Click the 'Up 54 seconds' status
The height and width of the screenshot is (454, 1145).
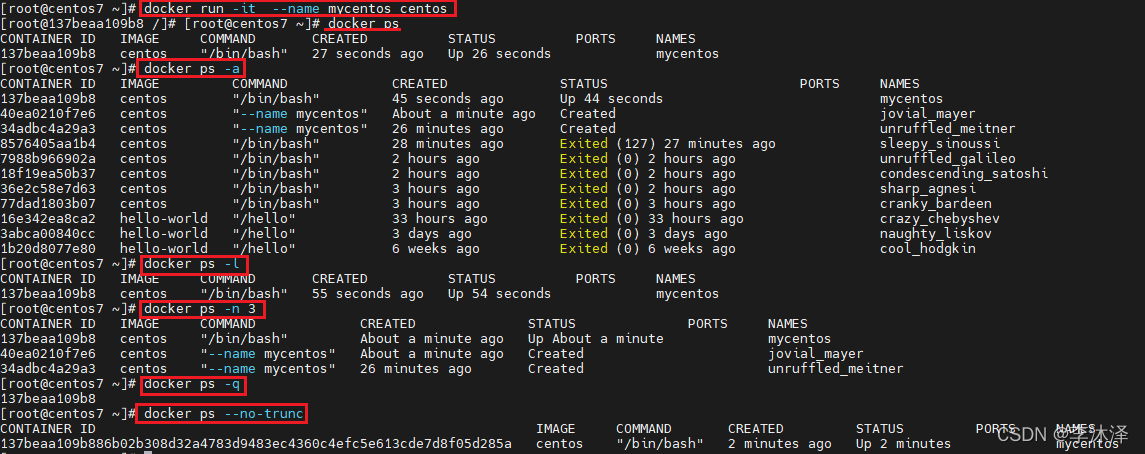pos(499,293)
